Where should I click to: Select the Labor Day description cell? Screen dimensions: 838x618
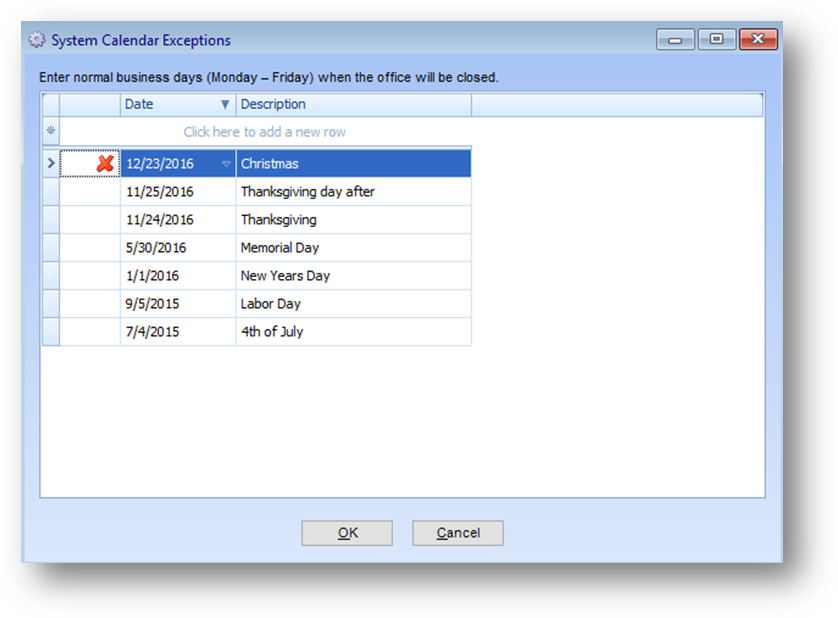point(353,304)
